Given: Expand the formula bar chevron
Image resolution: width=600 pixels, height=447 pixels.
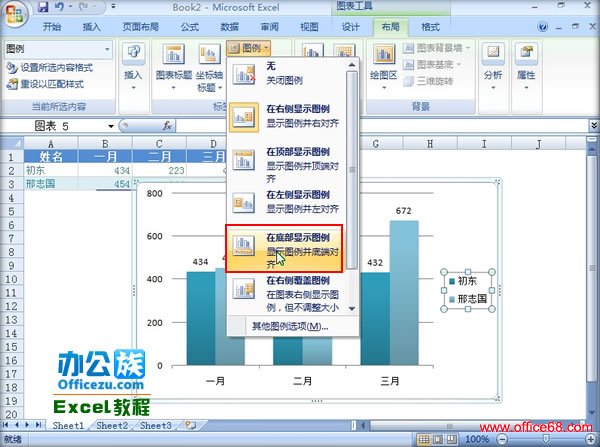Looking at the screenshot, I should pos(593,126).
